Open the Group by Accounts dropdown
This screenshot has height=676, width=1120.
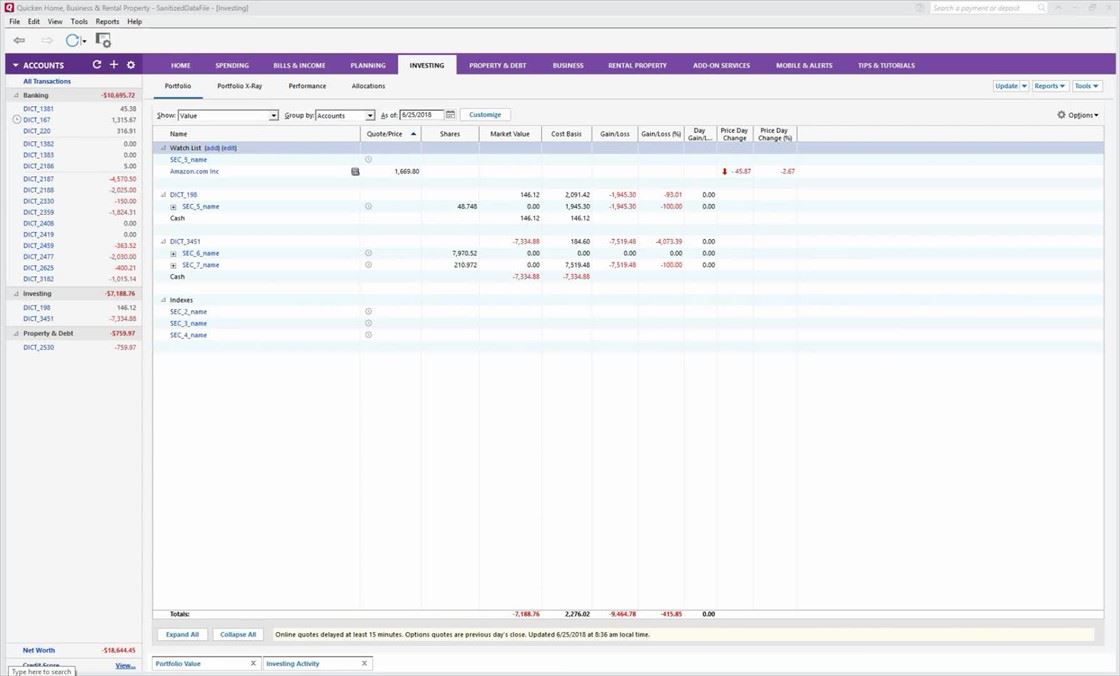(345, 116)
